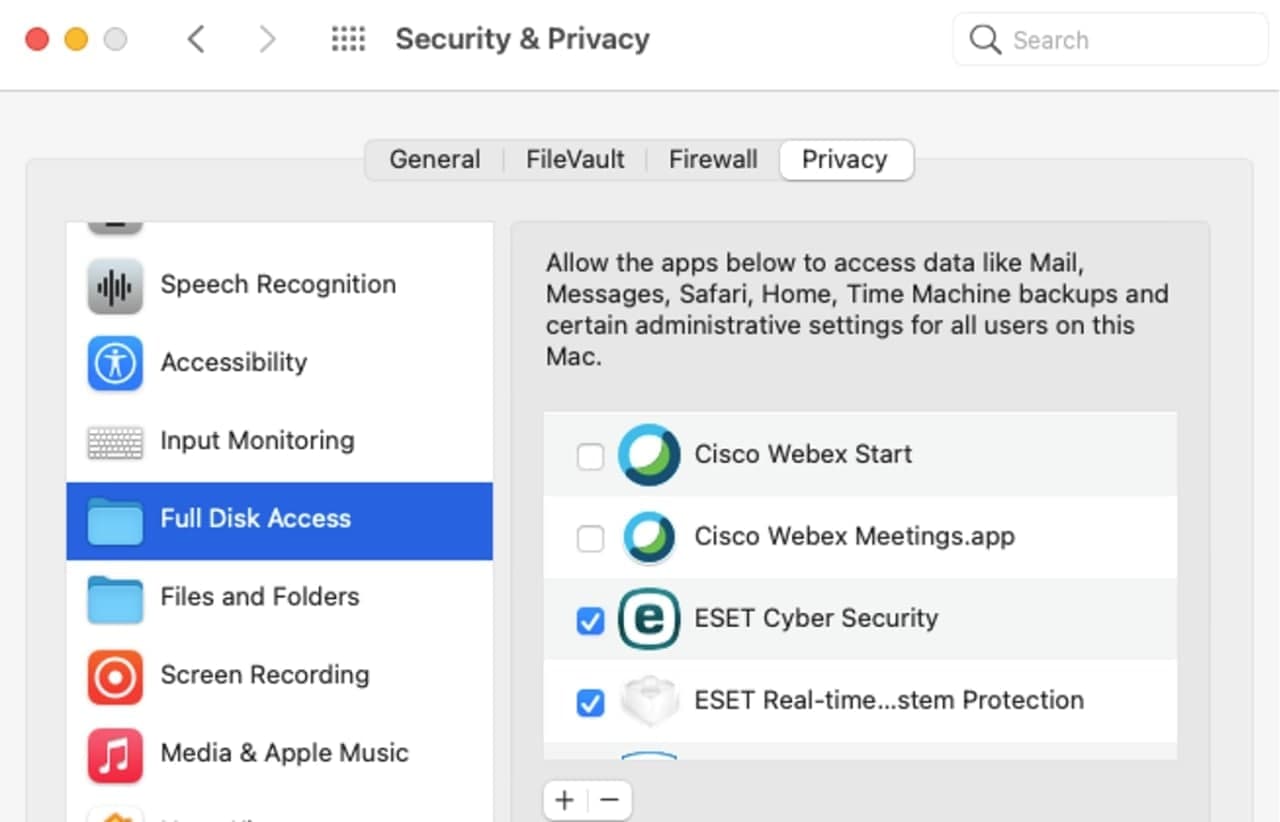Image resolution: width=1280 pixels, height=822 pixels.
Task: Click the Files and Folders folder icon
Action: click(x=115, y=598)
